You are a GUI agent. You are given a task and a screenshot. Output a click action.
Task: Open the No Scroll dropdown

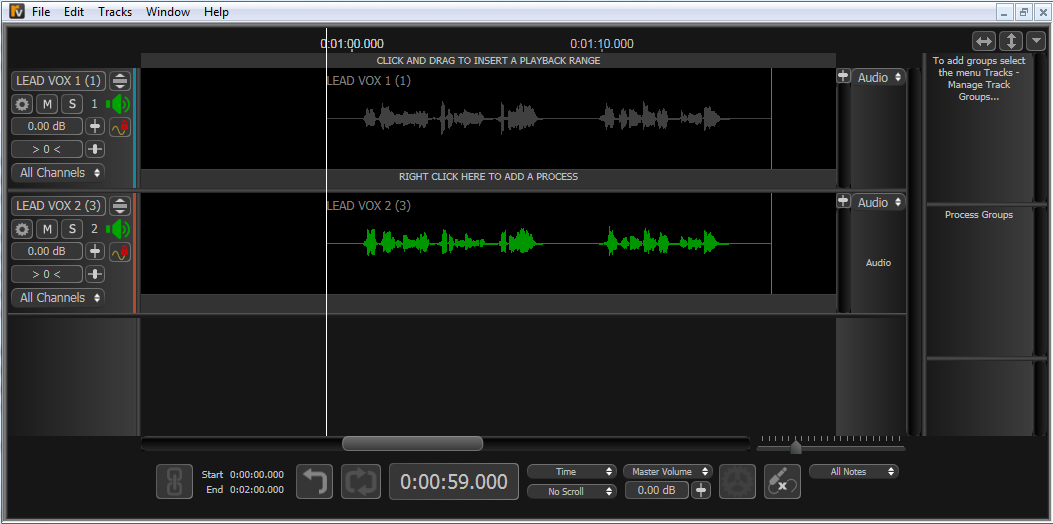point(572,491)
